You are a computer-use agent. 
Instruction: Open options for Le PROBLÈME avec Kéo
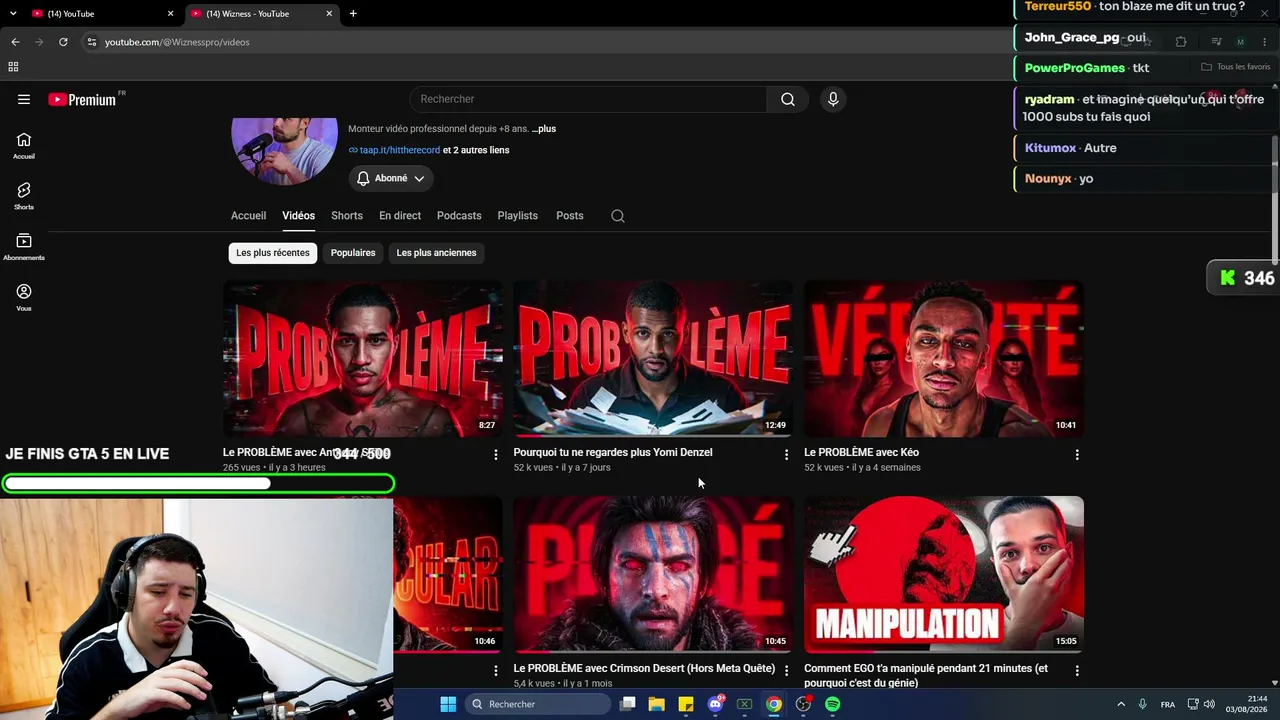click(x=1077, y=455)
